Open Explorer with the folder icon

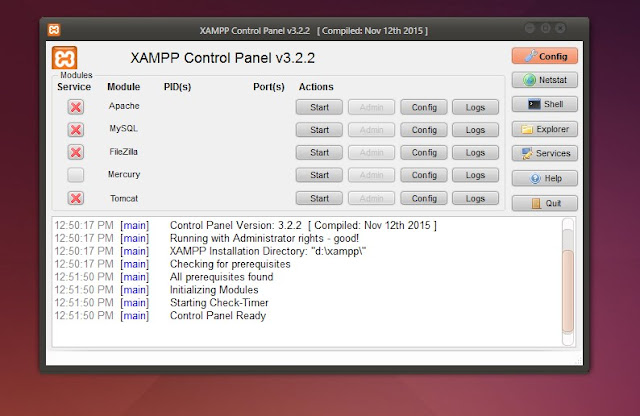(x=544, y=129)
